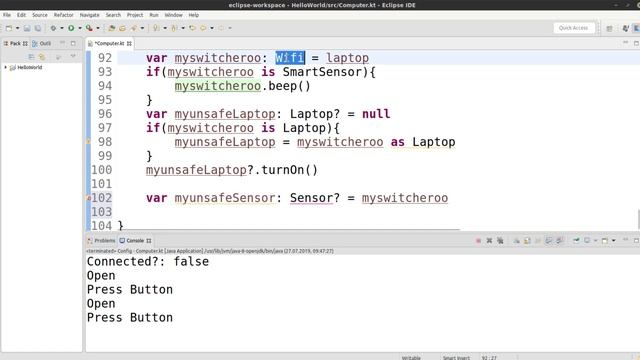Open the Run configurations dropdown arrow
This screenshot has width=640, height=360.
80,28
